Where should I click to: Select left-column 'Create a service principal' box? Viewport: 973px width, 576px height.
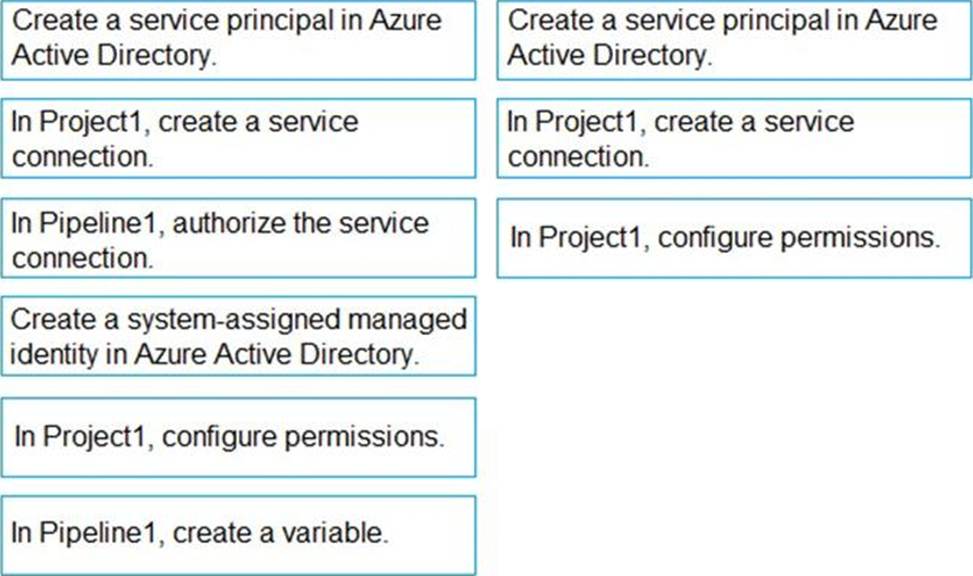(238, 40)
